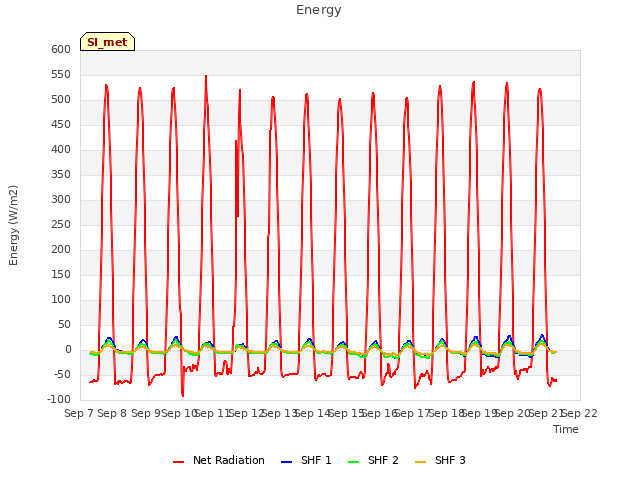Click the 350 y-axis tick value
The width and height of the screenshot is (640, 480).
pos(61,175)
